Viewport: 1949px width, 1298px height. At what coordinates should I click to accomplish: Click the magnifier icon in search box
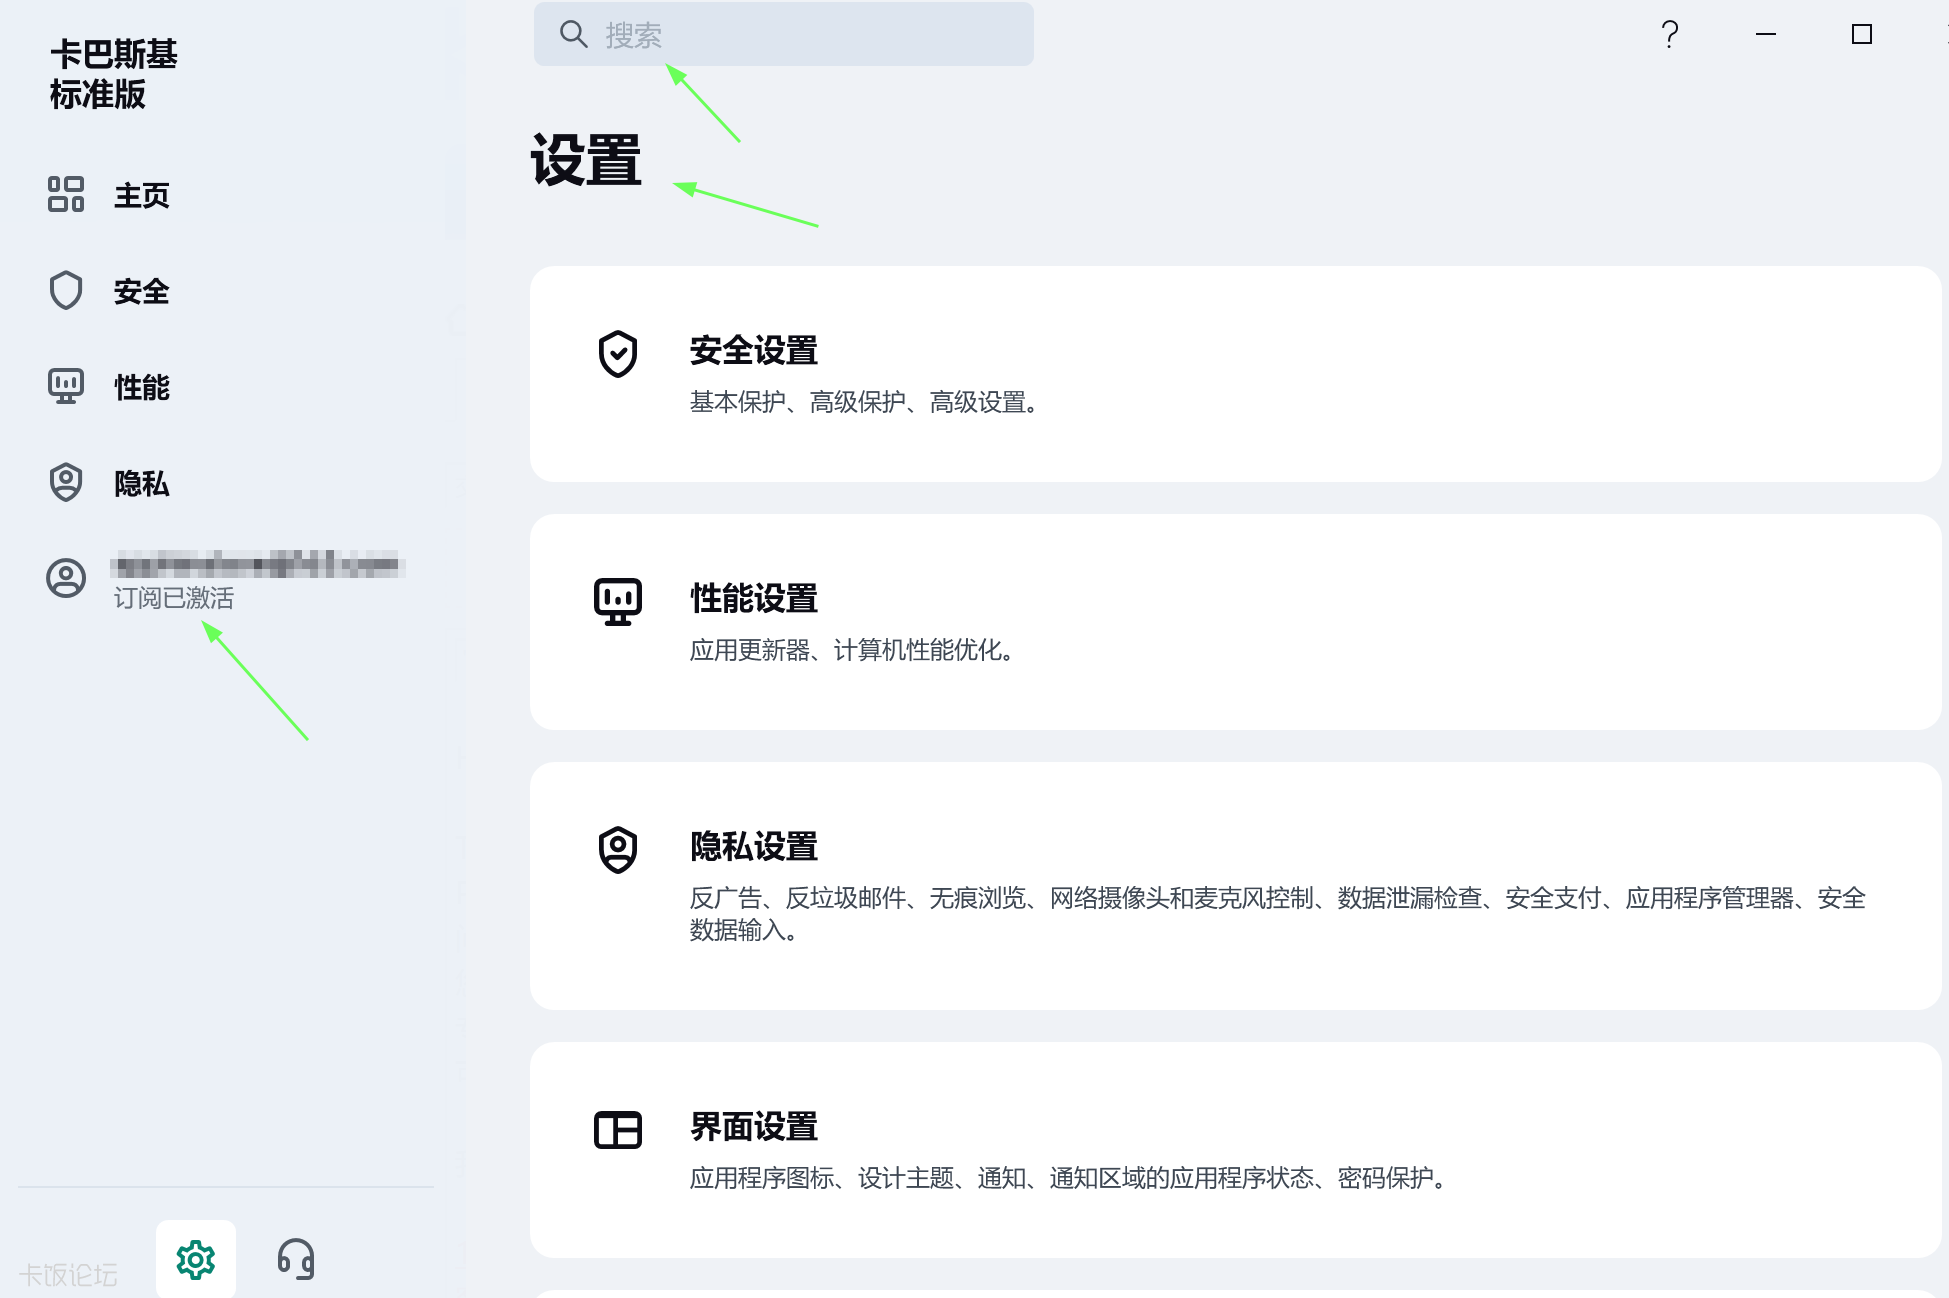(573, 34)
